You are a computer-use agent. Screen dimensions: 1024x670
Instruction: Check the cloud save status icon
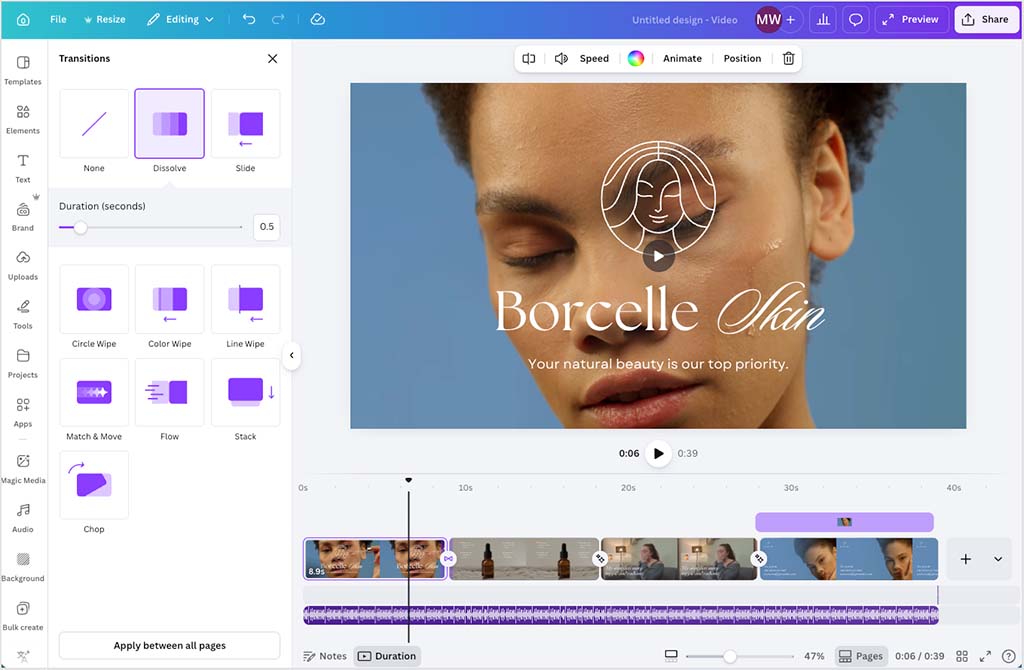tap(317, 20)
